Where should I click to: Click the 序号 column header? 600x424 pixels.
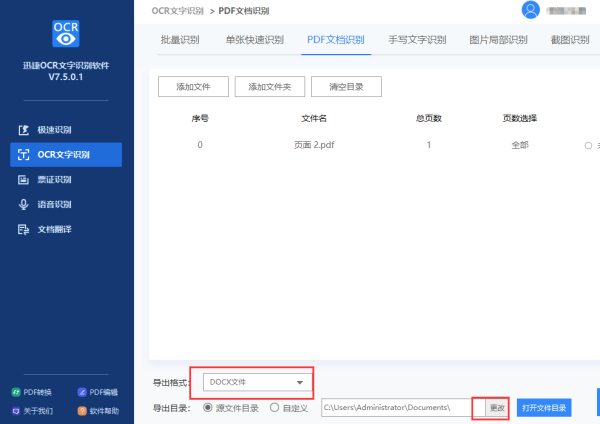[x=200, y=118]
